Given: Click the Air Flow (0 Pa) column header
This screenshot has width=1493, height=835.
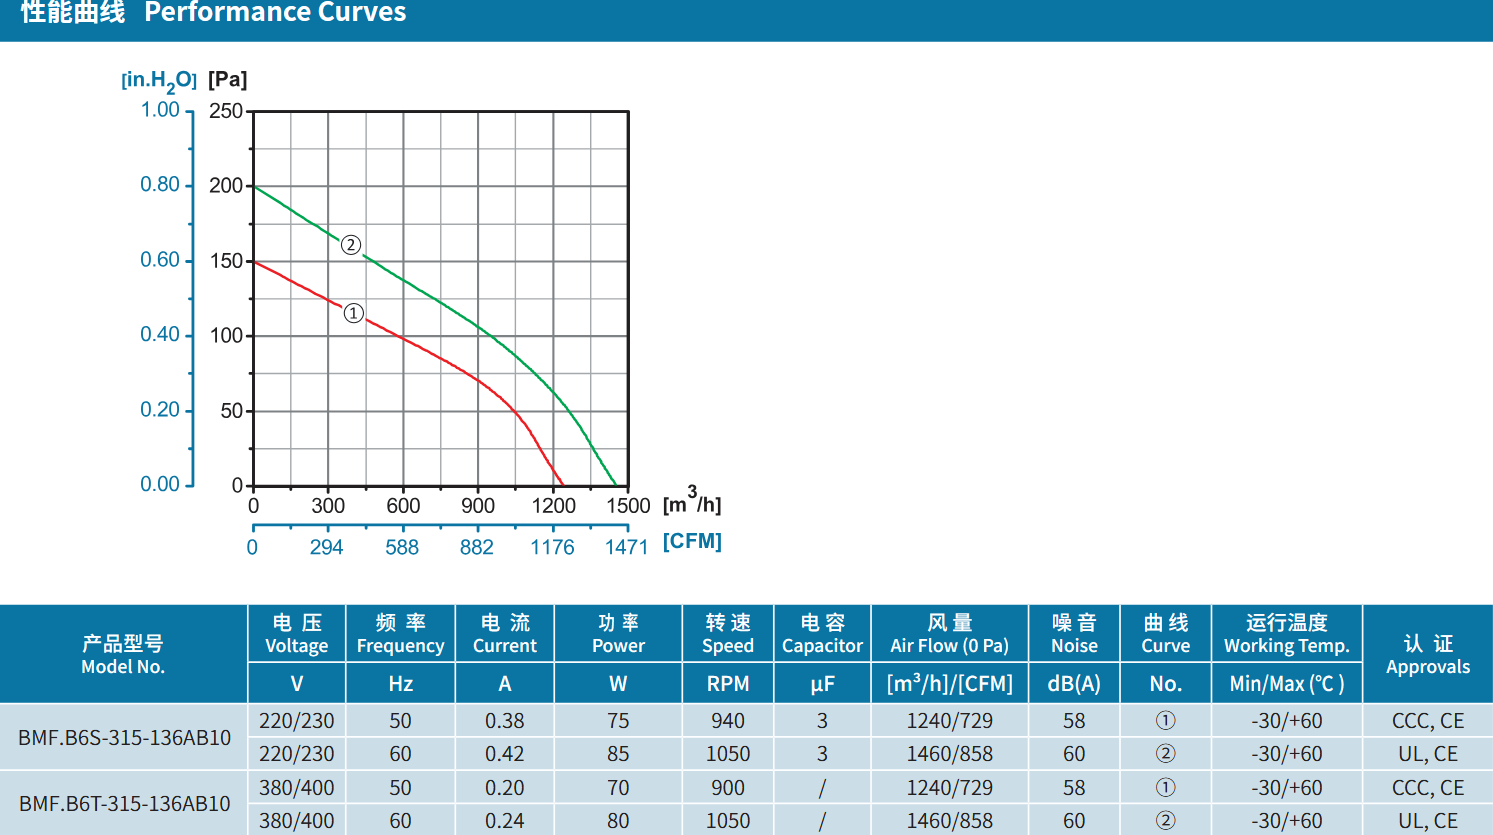Looking at the screenshot, I should [x=950, y=634].
